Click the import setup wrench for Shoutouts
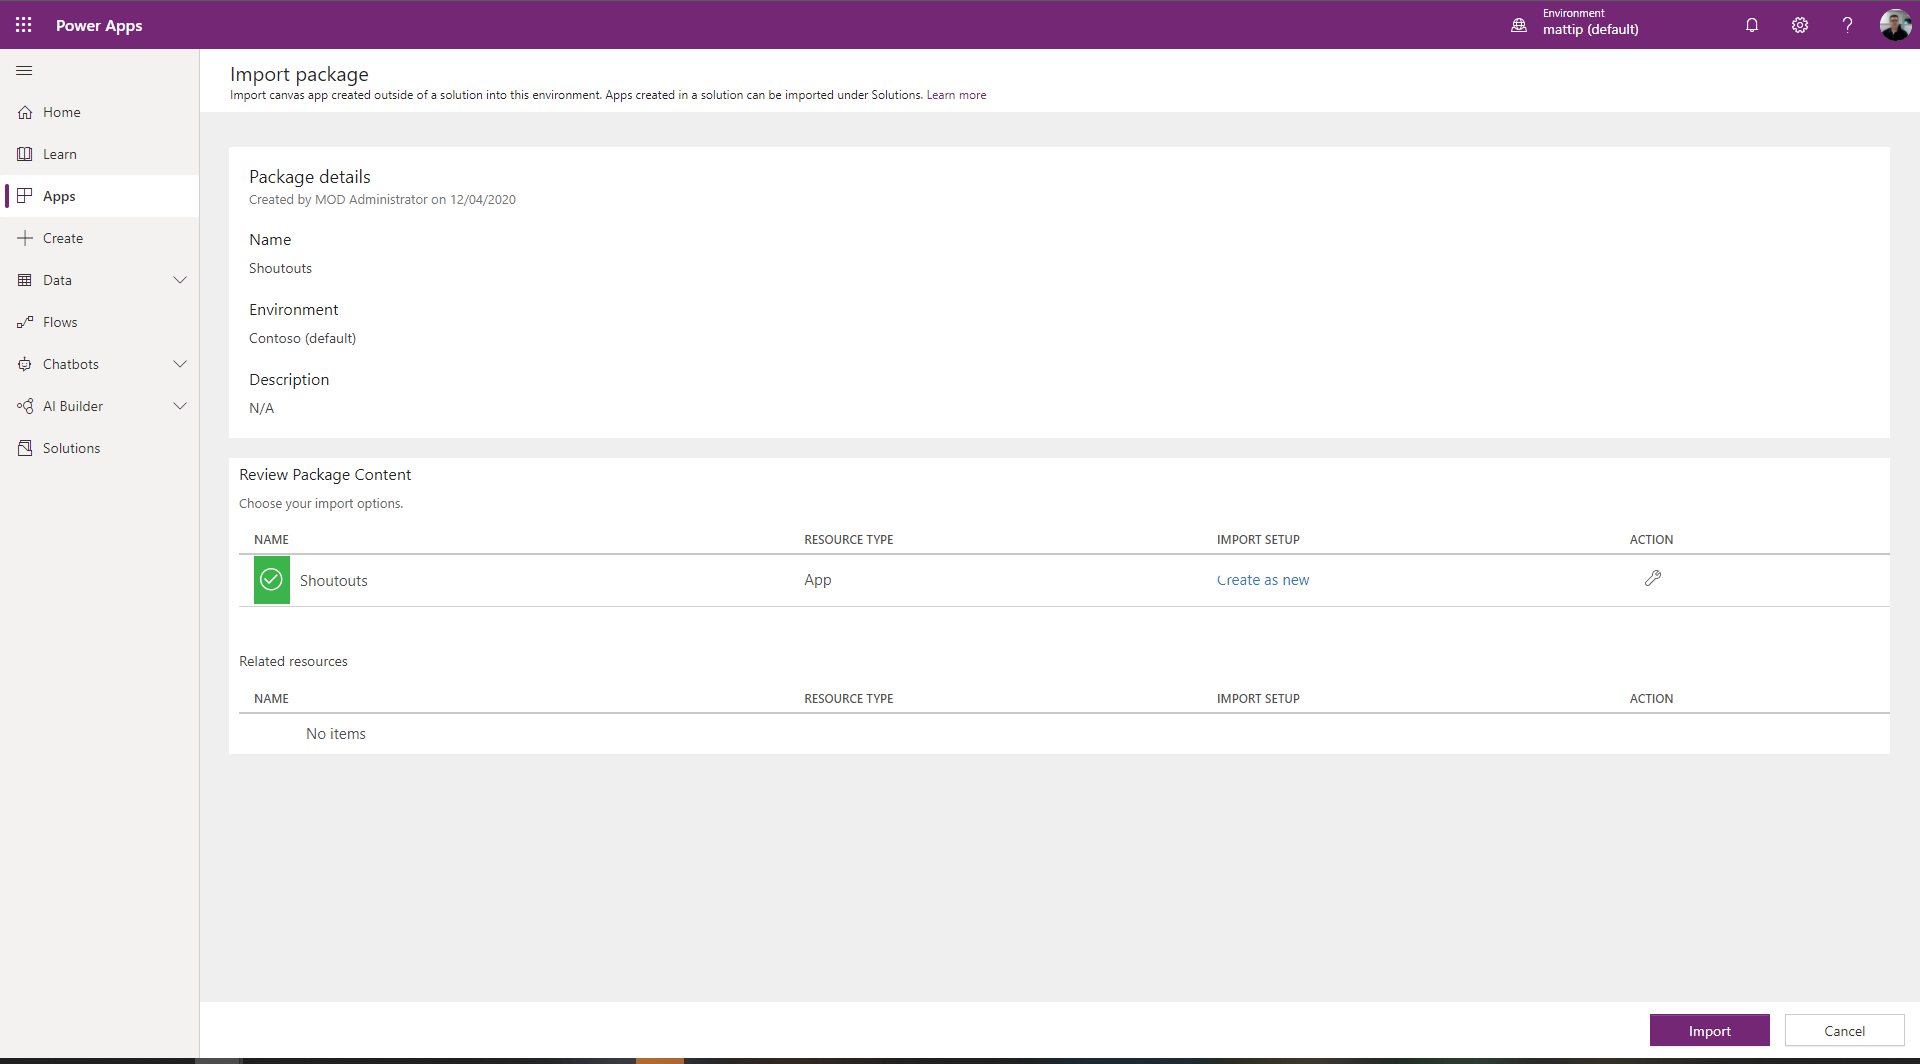 click(1653, 578)
